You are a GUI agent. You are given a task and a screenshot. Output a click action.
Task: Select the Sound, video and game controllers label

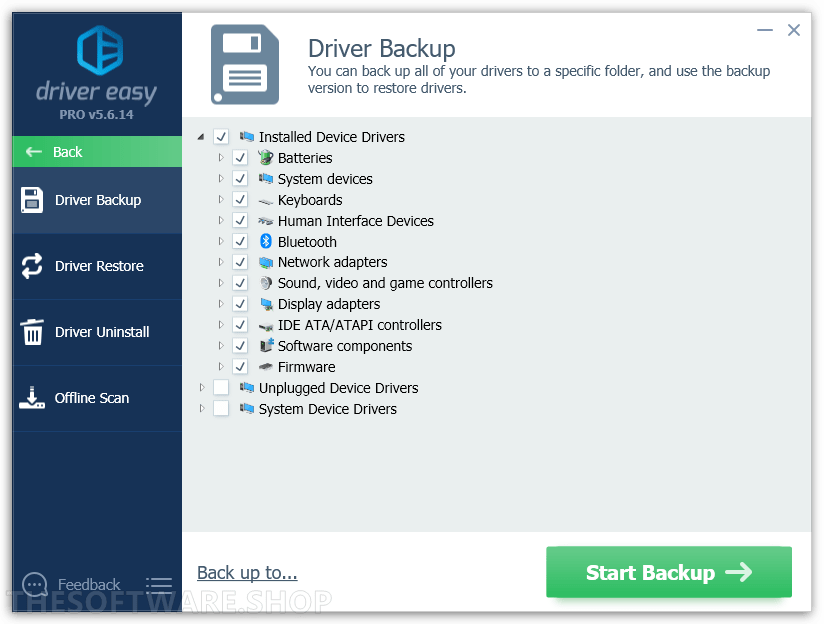pyautogui.click(x=385, y=283)
